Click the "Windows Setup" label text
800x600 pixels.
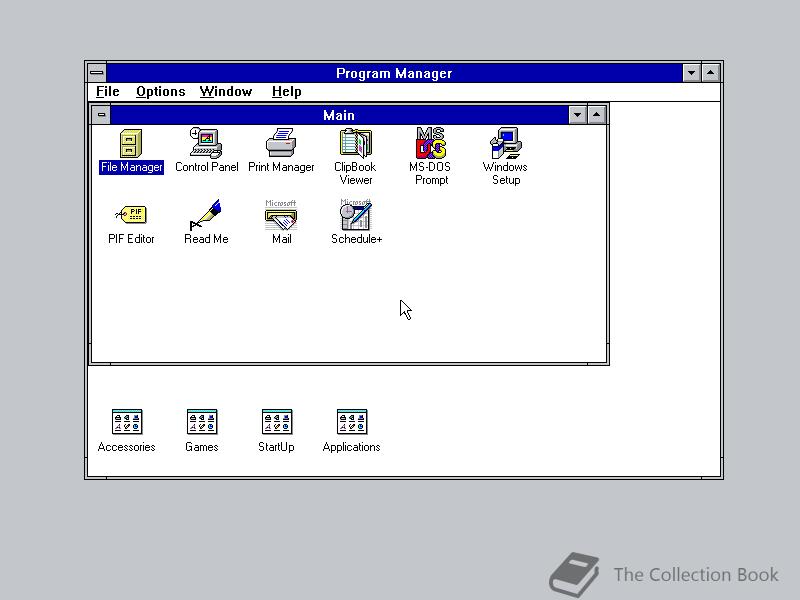pyautogui.click(x=505, y=173)
